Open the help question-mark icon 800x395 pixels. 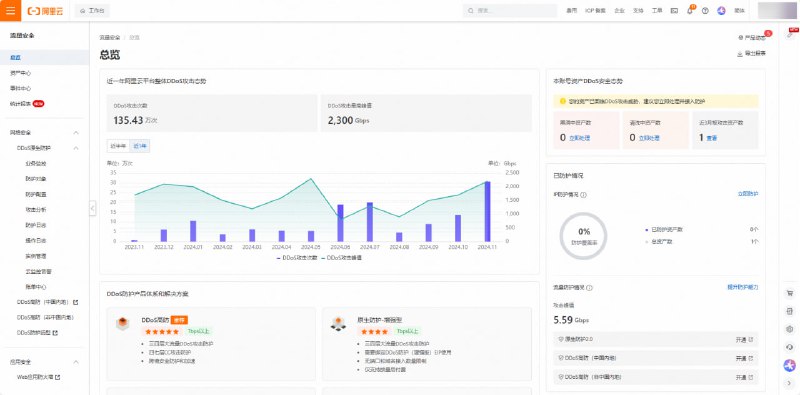705,11
